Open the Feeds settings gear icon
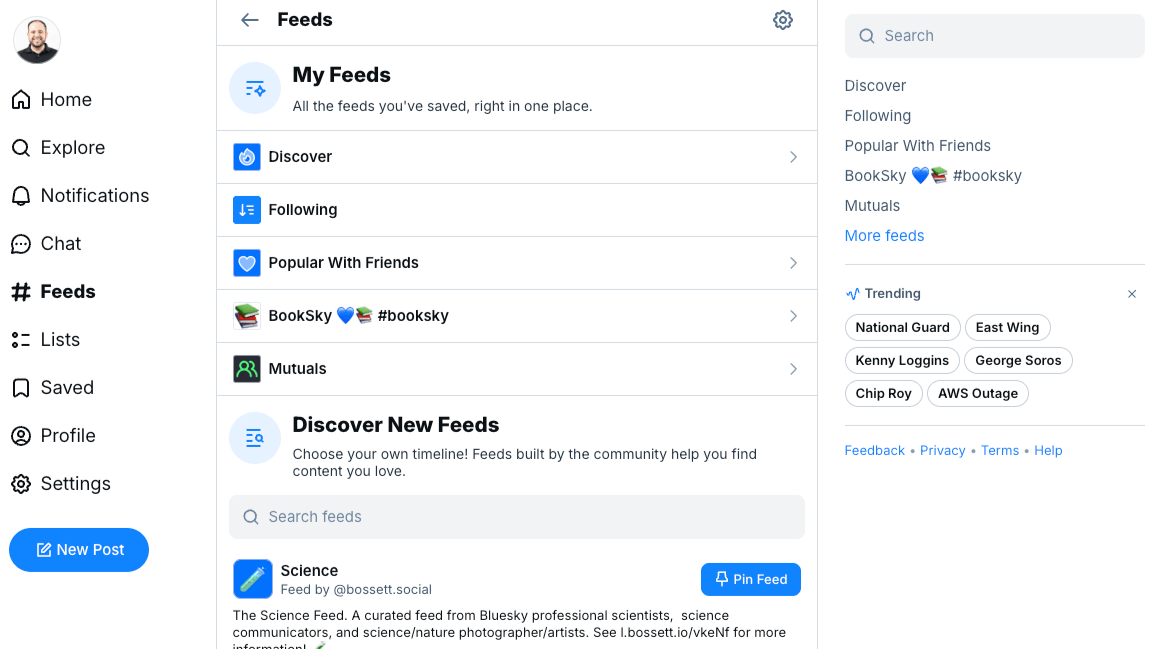Viewport: 1154px width, 649px height. tap(783, 19)
